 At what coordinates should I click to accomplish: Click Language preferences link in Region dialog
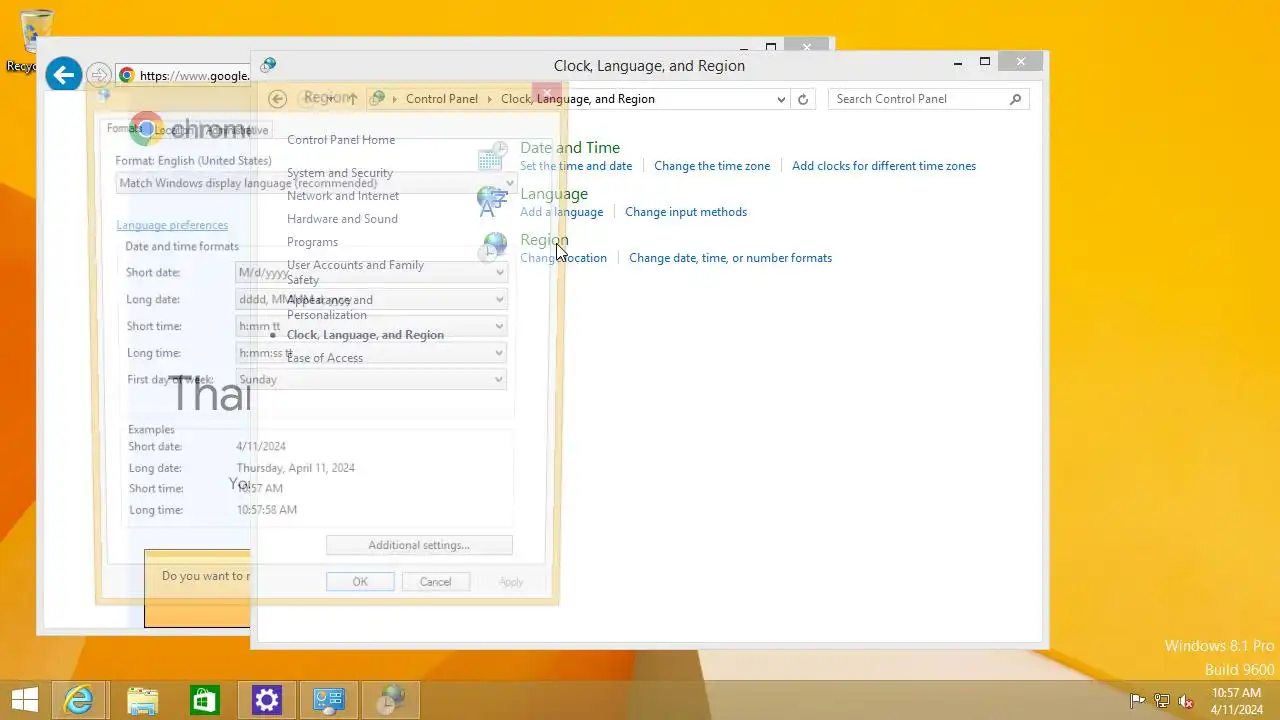point(172,225)
